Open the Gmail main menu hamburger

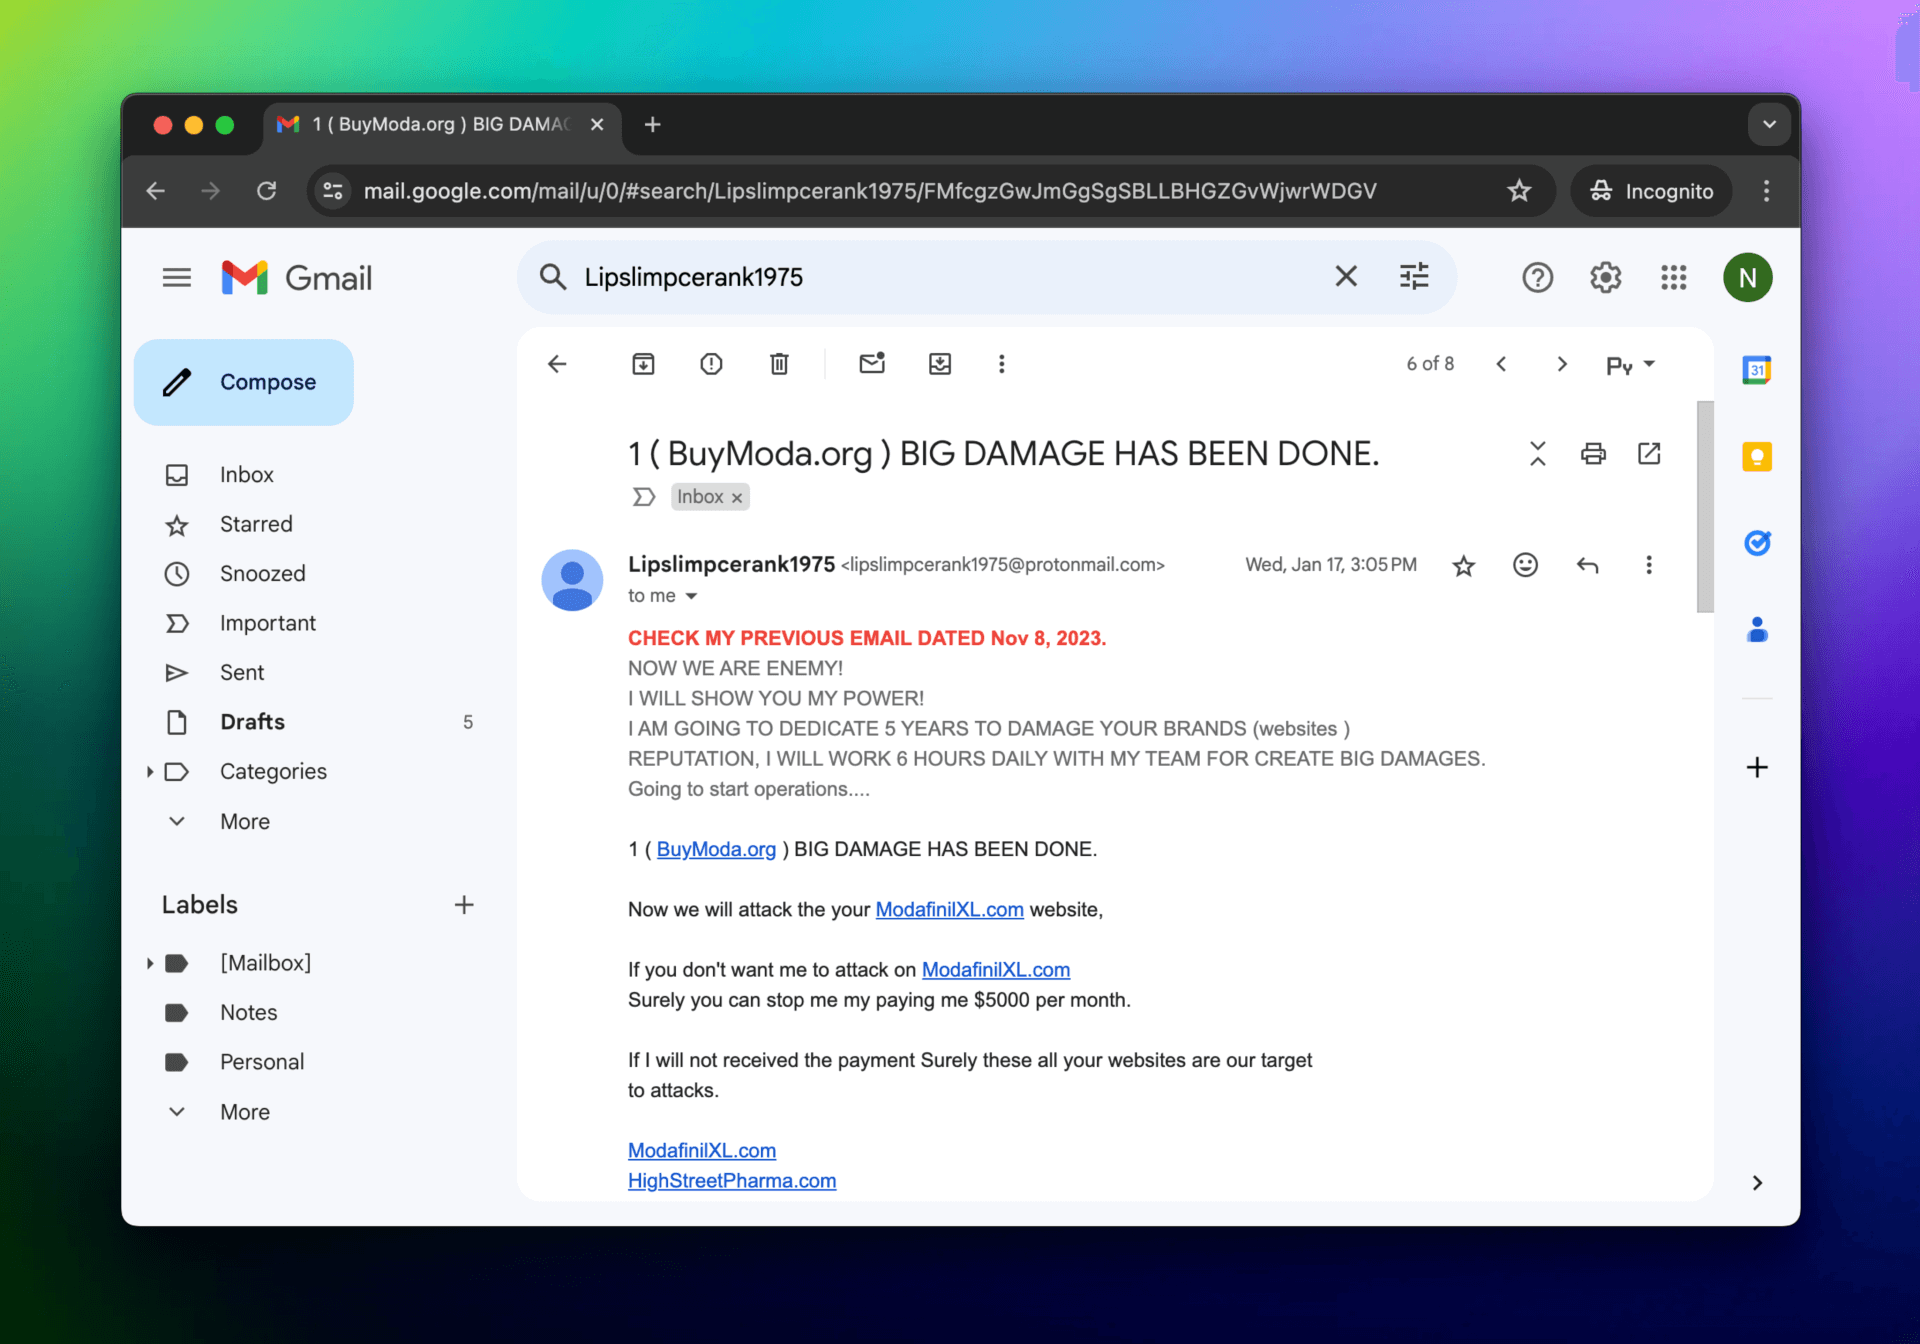click(177, 277)
